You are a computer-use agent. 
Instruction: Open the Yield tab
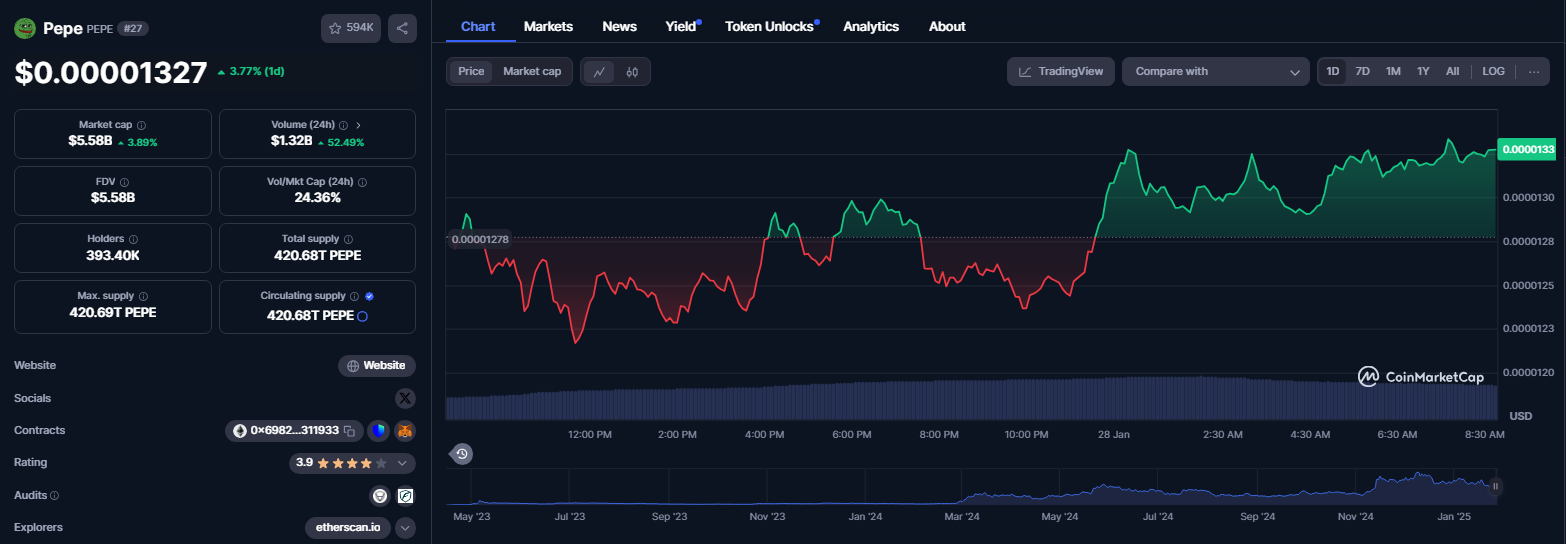pyautogui.click(x=682, y=26)
